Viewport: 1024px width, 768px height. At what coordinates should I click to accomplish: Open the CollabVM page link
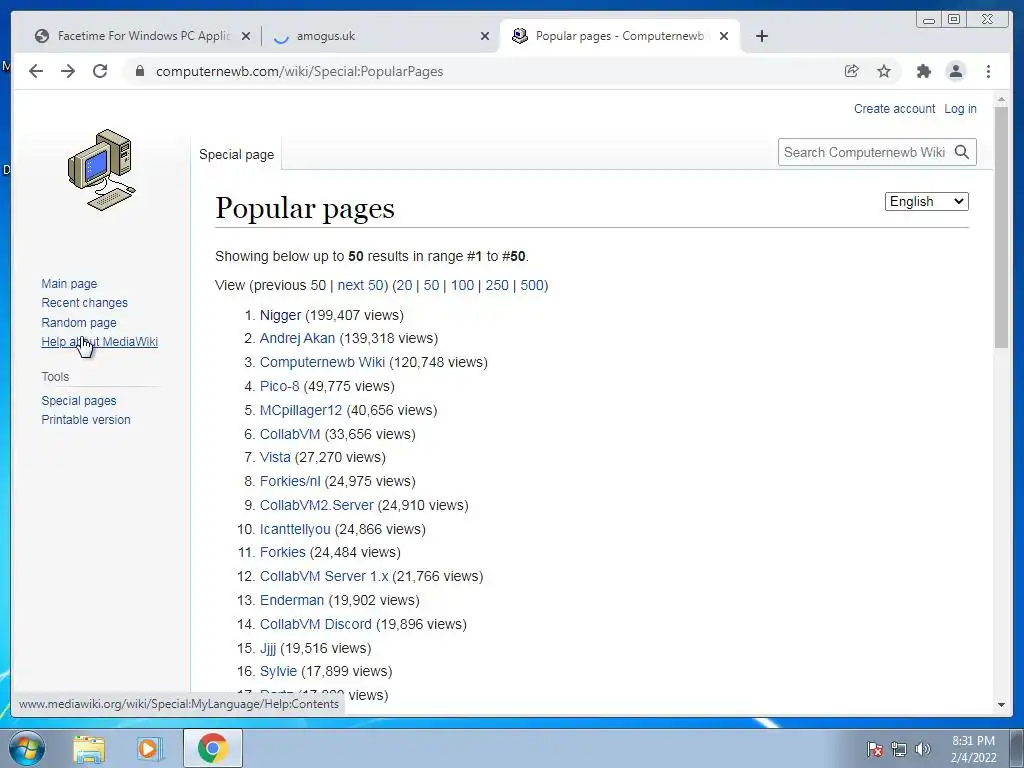pyautogui.click(x=290, y=434)
